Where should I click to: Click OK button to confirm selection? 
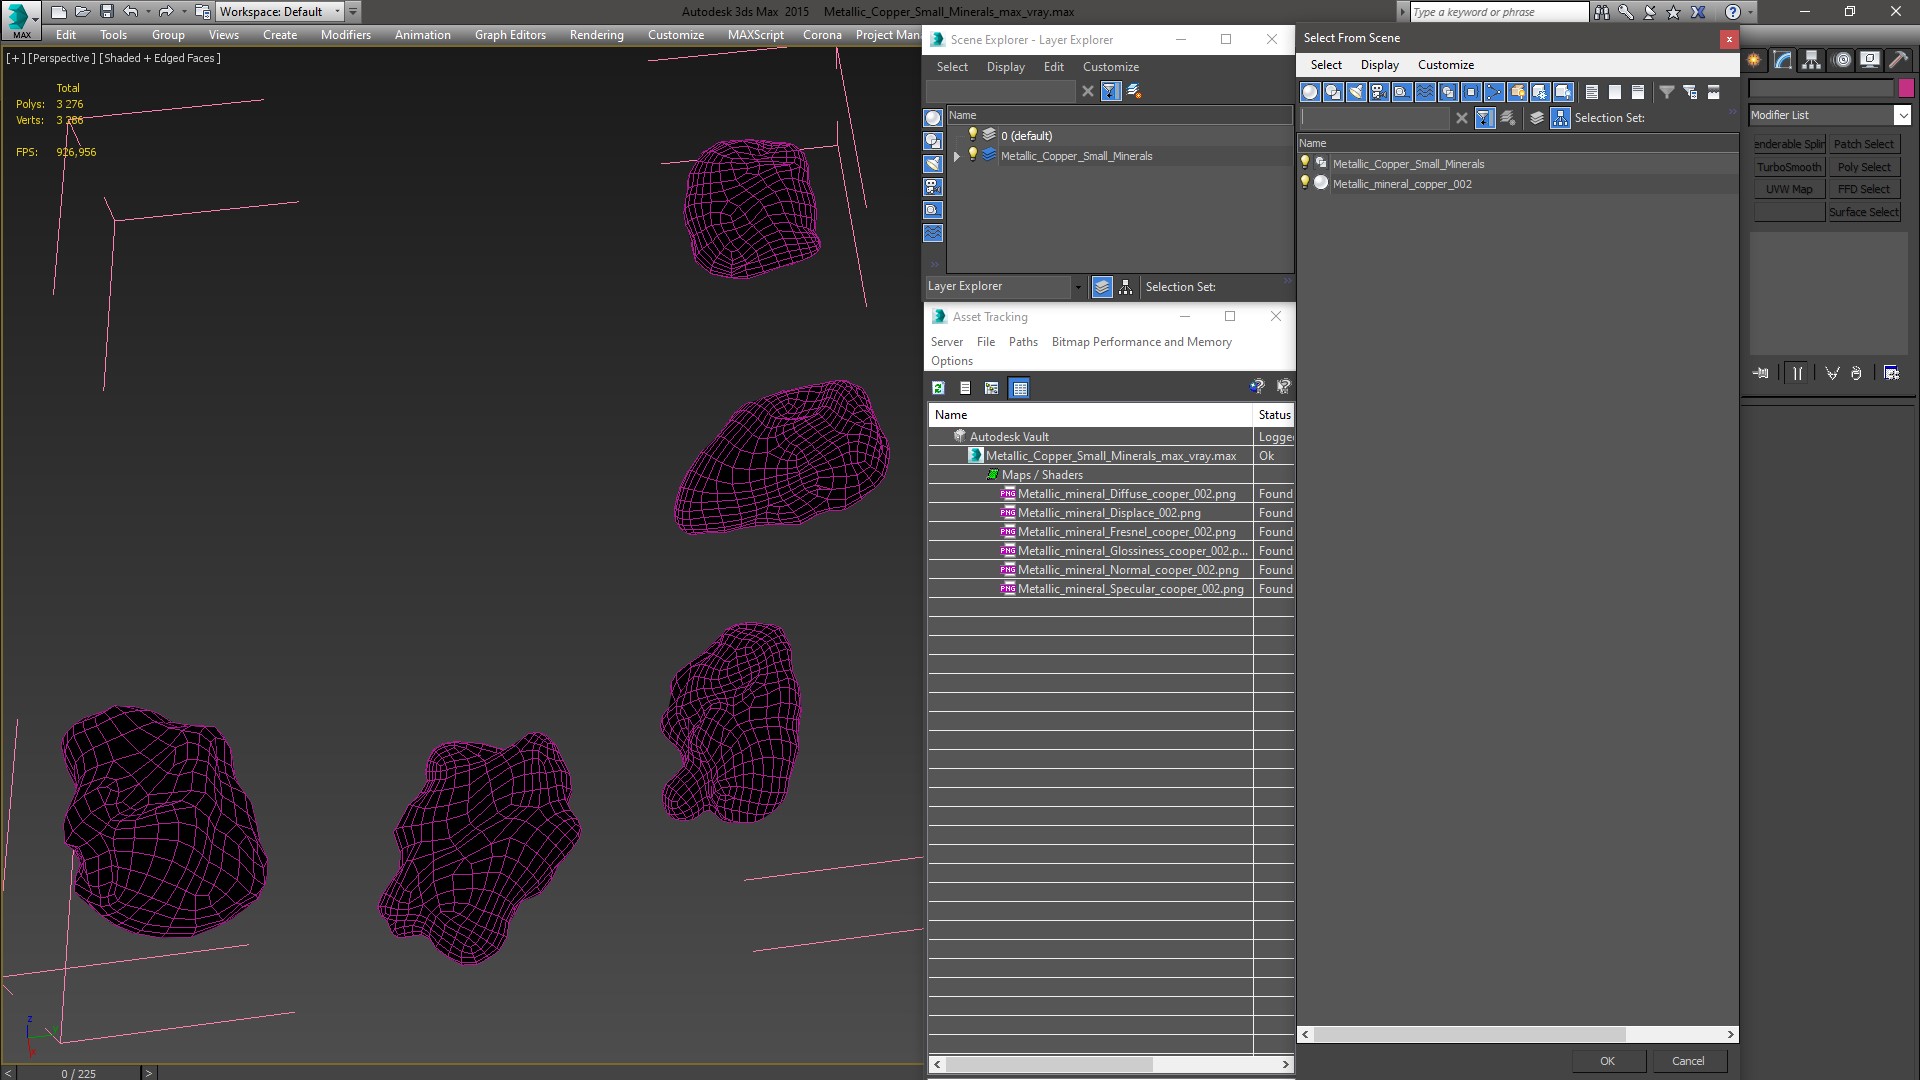pos(1607,1062)
